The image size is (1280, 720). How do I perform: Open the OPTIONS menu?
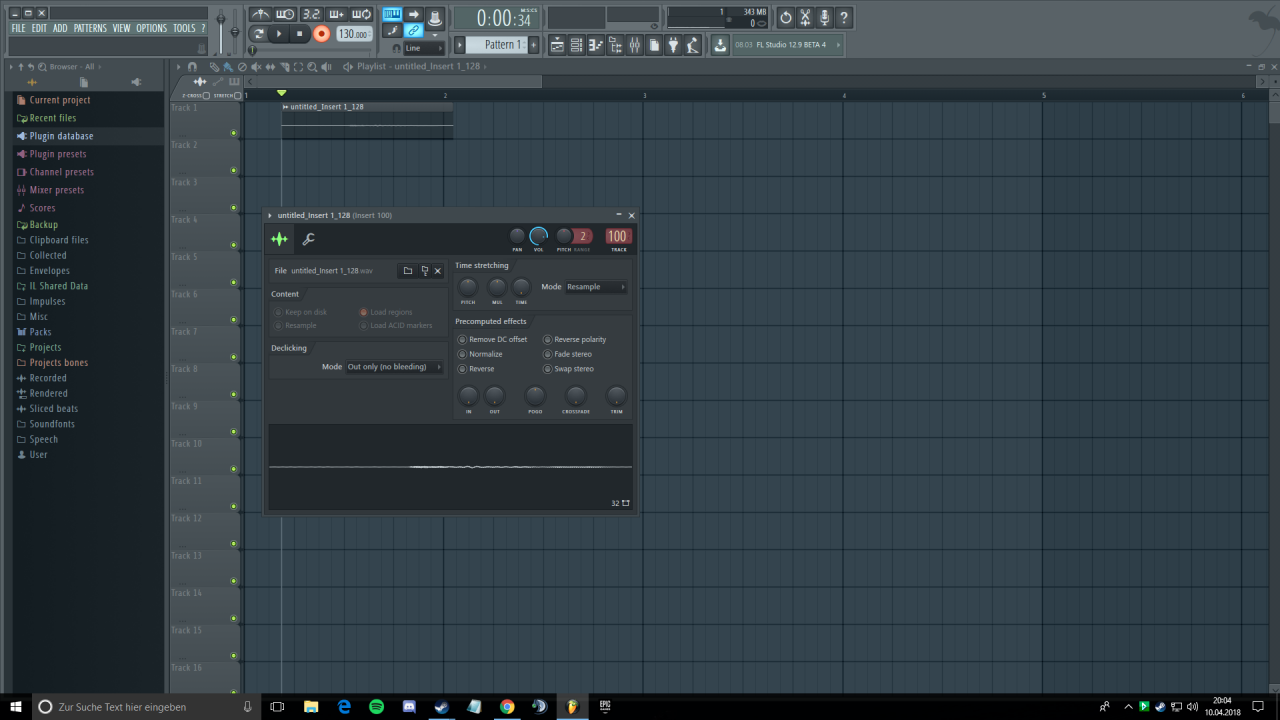tap(152, 28)
